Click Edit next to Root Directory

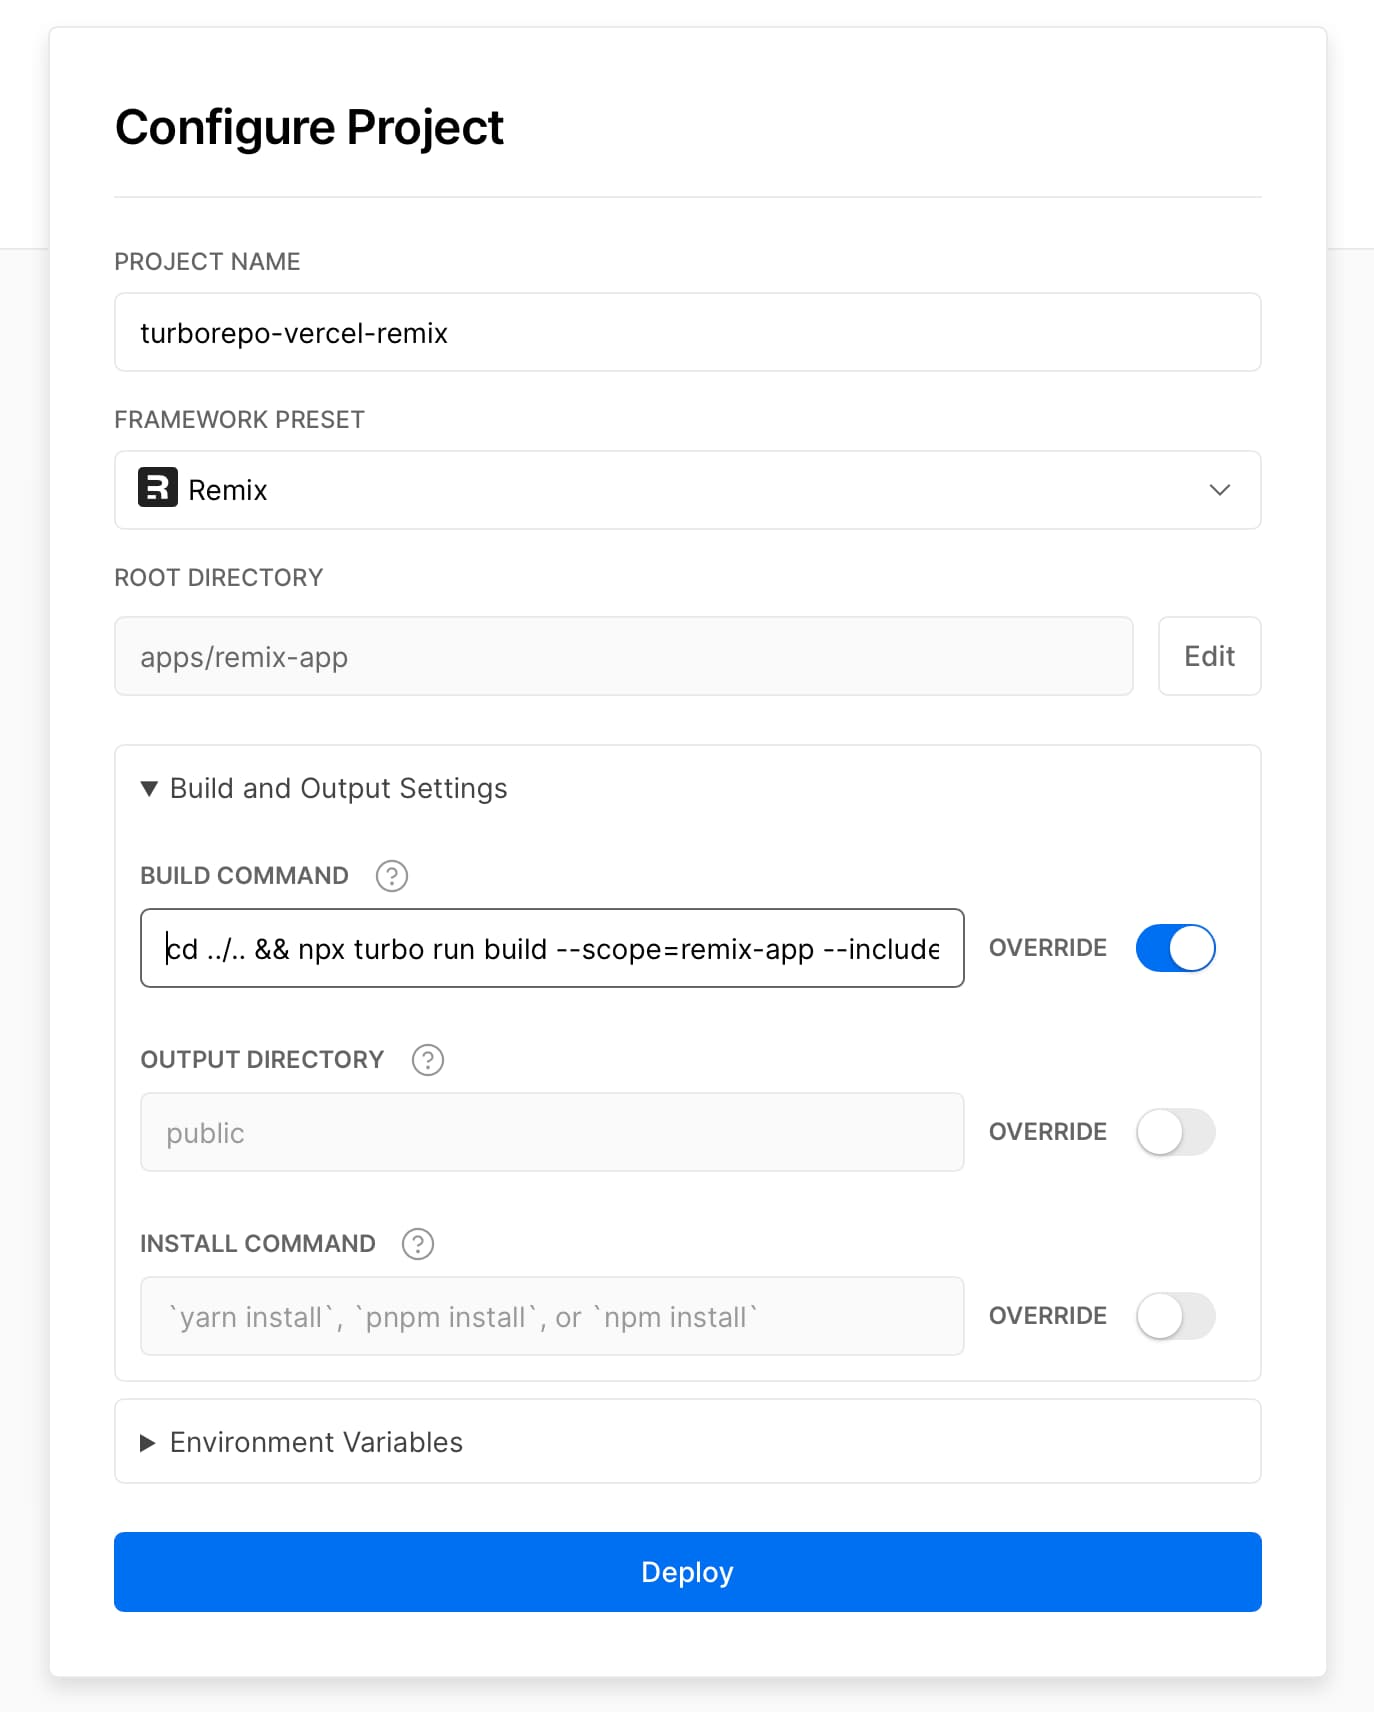(x=1210, y=656)
